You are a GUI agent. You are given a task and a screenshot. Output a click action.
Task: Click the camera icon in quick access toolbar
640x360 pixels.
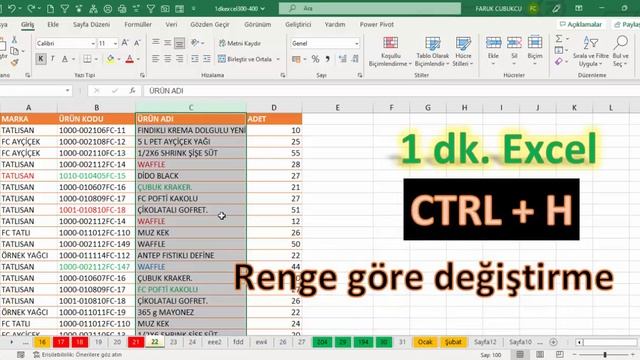165,8
